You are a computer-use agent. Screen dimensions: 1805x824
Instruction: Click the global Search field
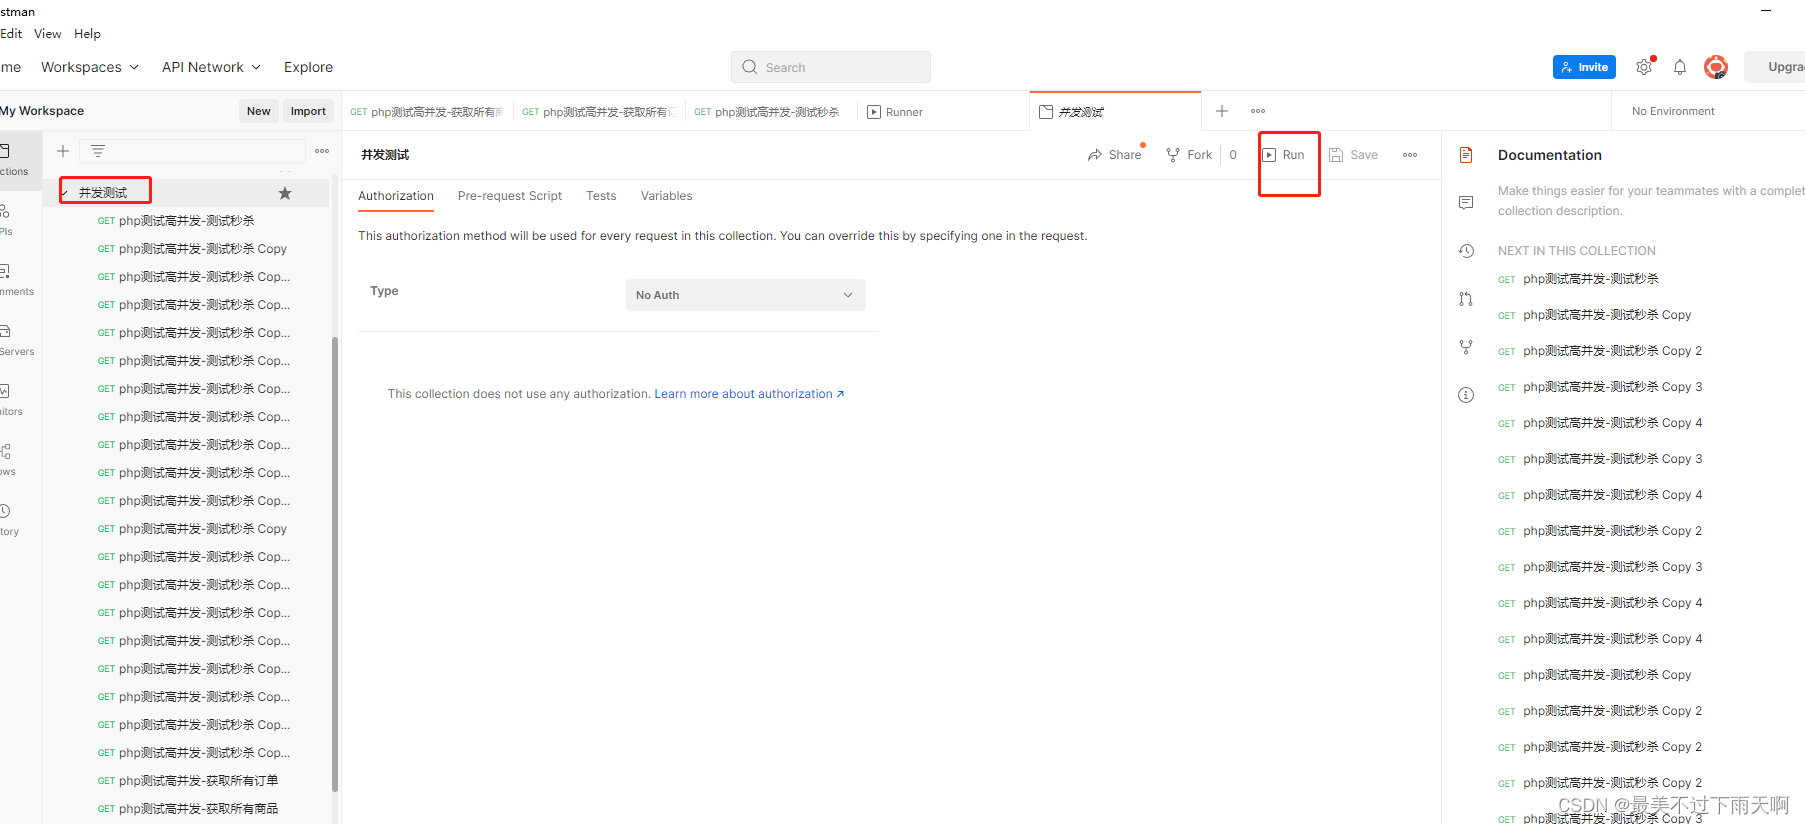click(x=830, y=67)
